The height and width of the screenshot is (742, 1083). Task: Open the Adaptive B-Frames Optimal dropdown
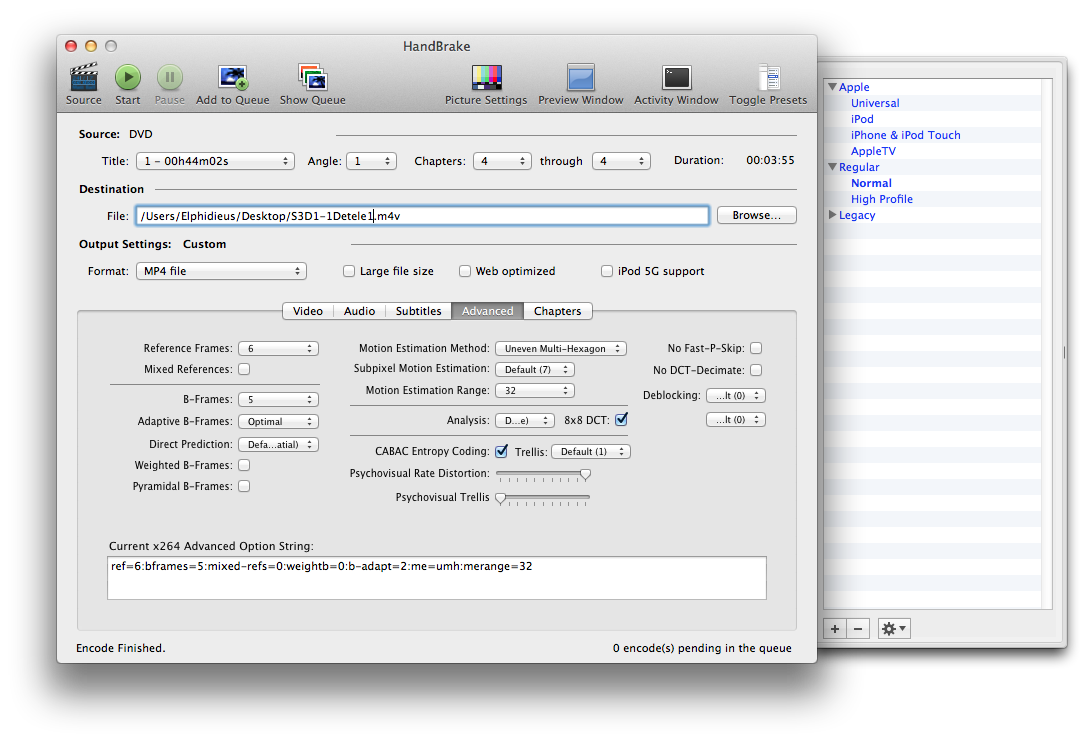coord(278,421)
